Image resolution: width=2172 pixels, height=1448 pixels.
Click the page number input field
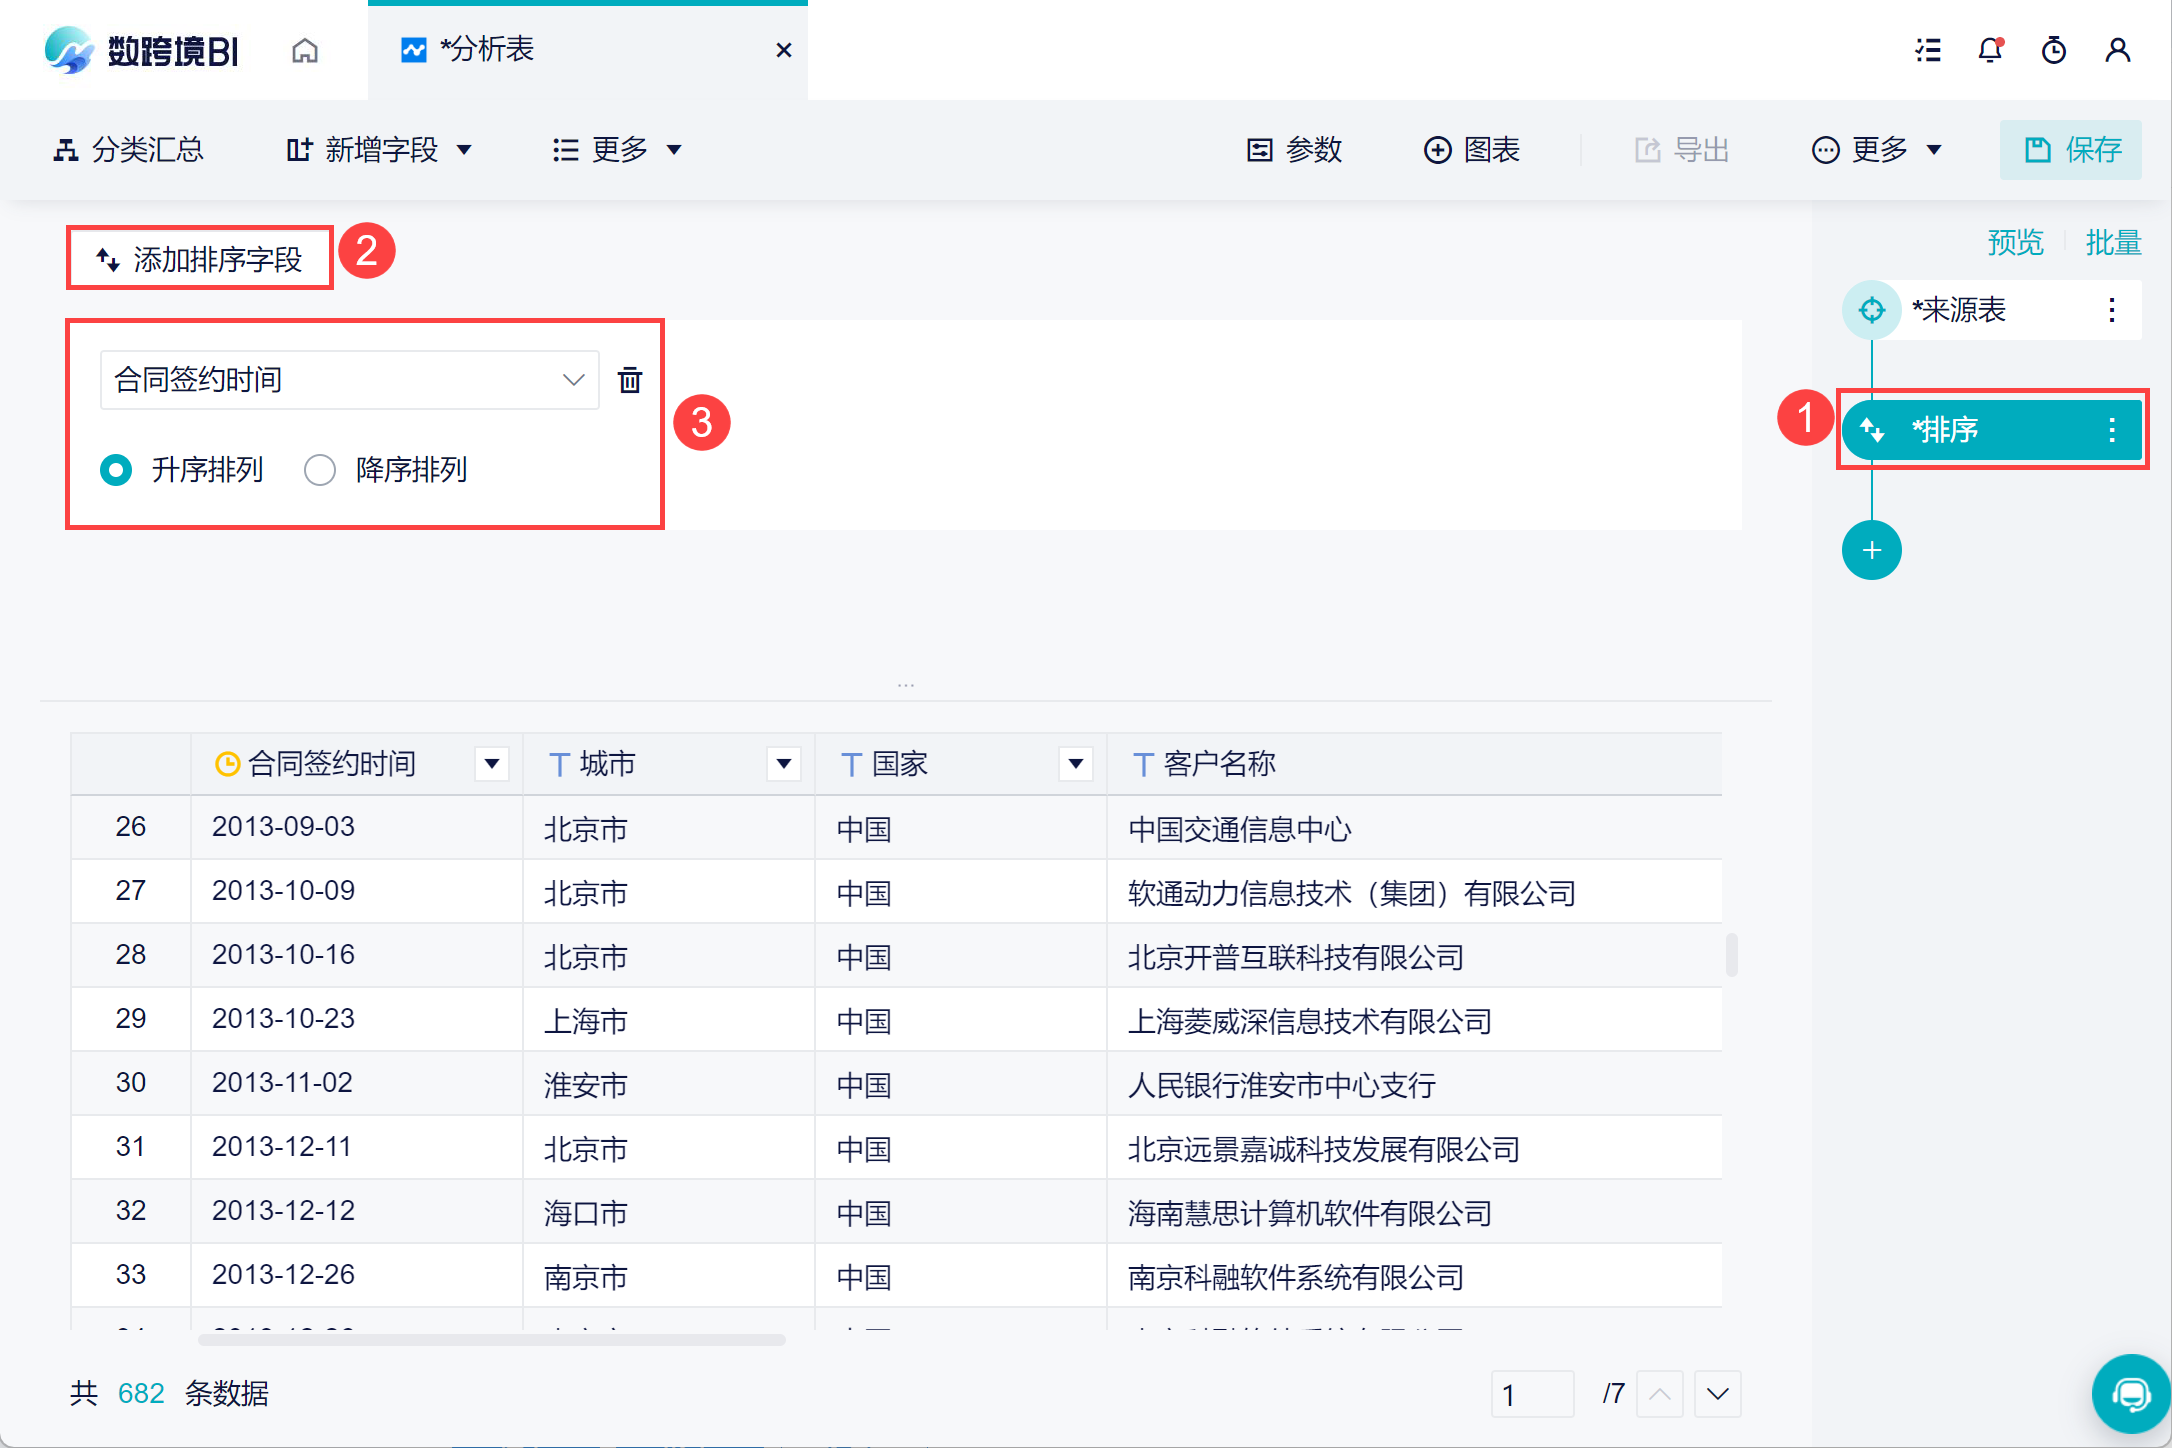tap(1533, 1394)
